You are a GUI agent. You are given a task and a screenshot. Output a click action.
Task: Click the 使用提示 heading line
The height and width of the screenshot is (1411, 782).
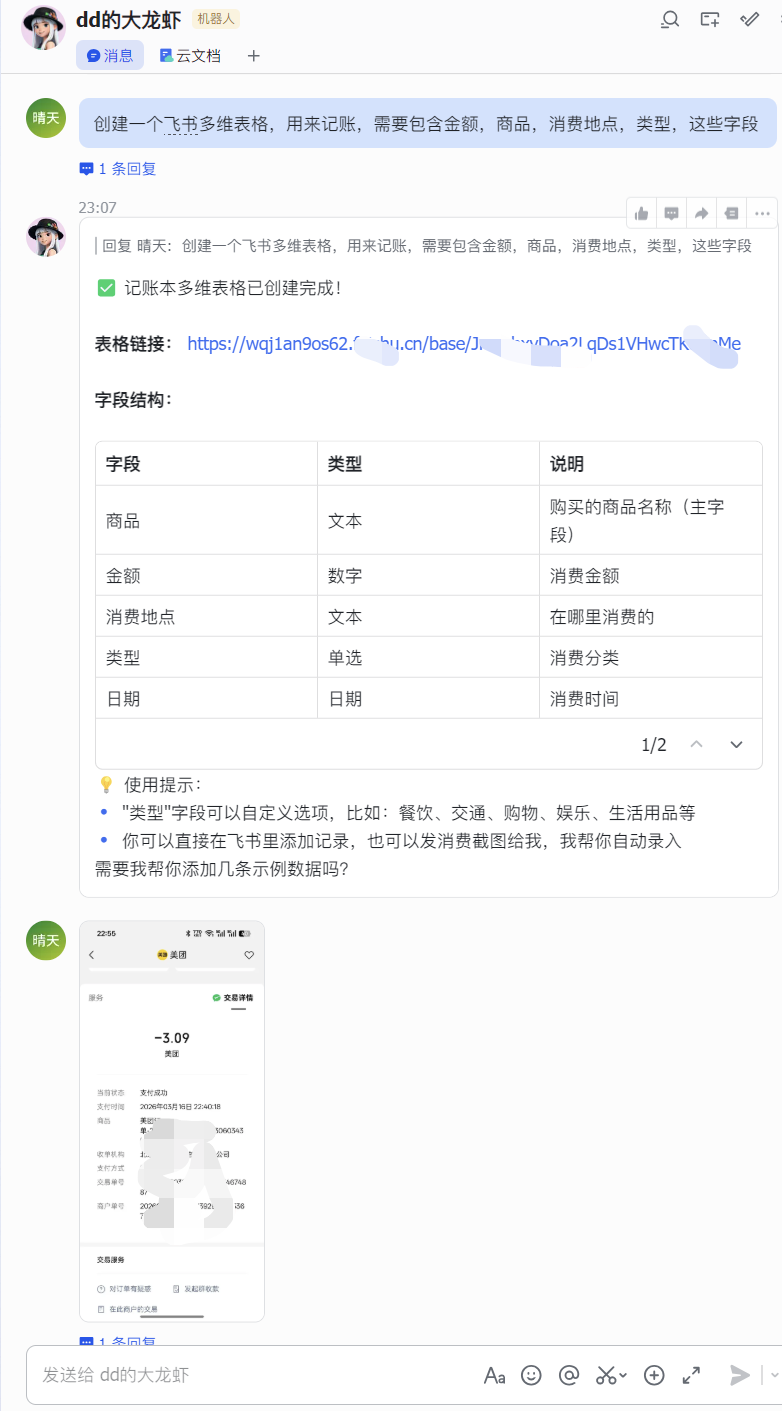click(151, 785)
